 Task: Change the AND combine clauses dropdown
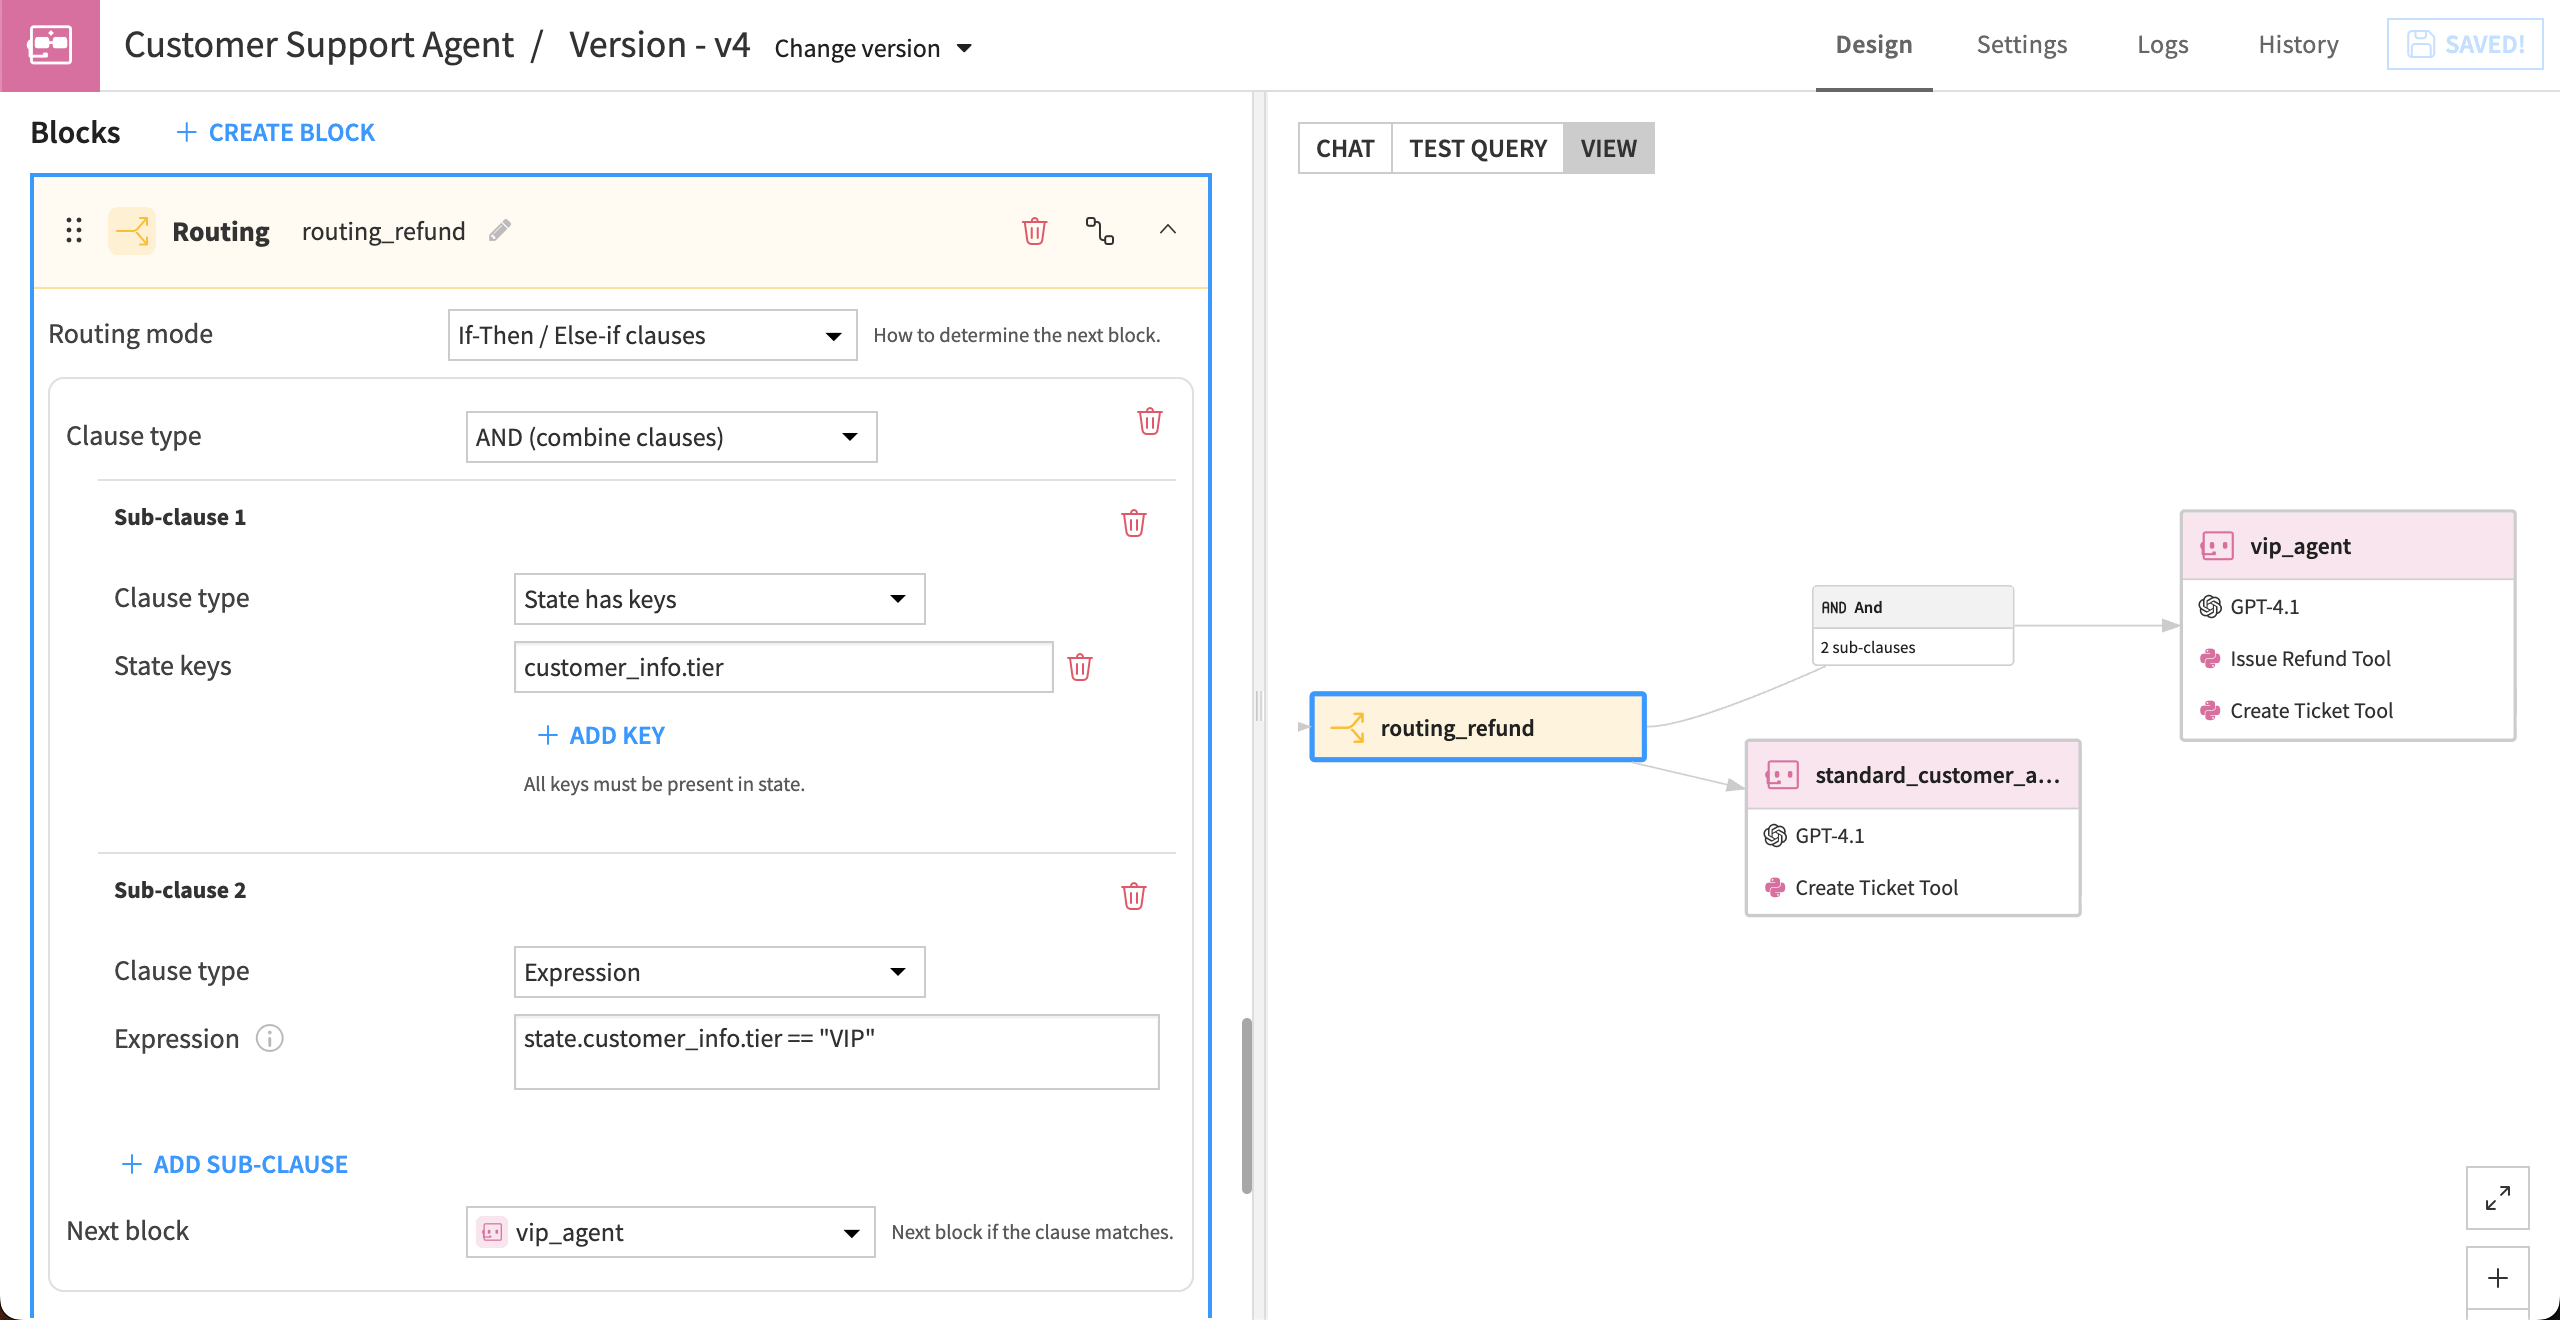click(670, 437)
